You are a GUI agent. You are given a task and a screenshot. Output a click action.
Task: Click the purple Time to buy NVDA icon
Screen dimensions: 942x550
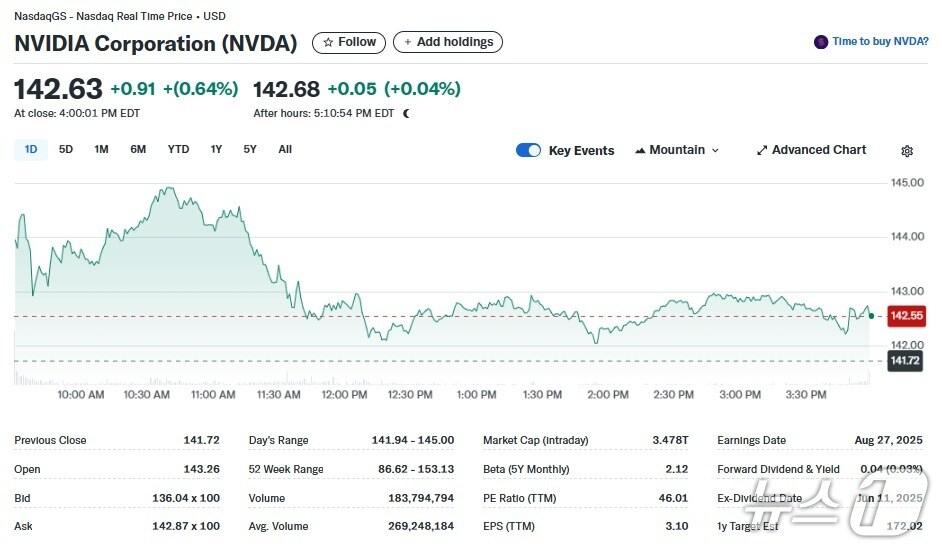point(821,42)
